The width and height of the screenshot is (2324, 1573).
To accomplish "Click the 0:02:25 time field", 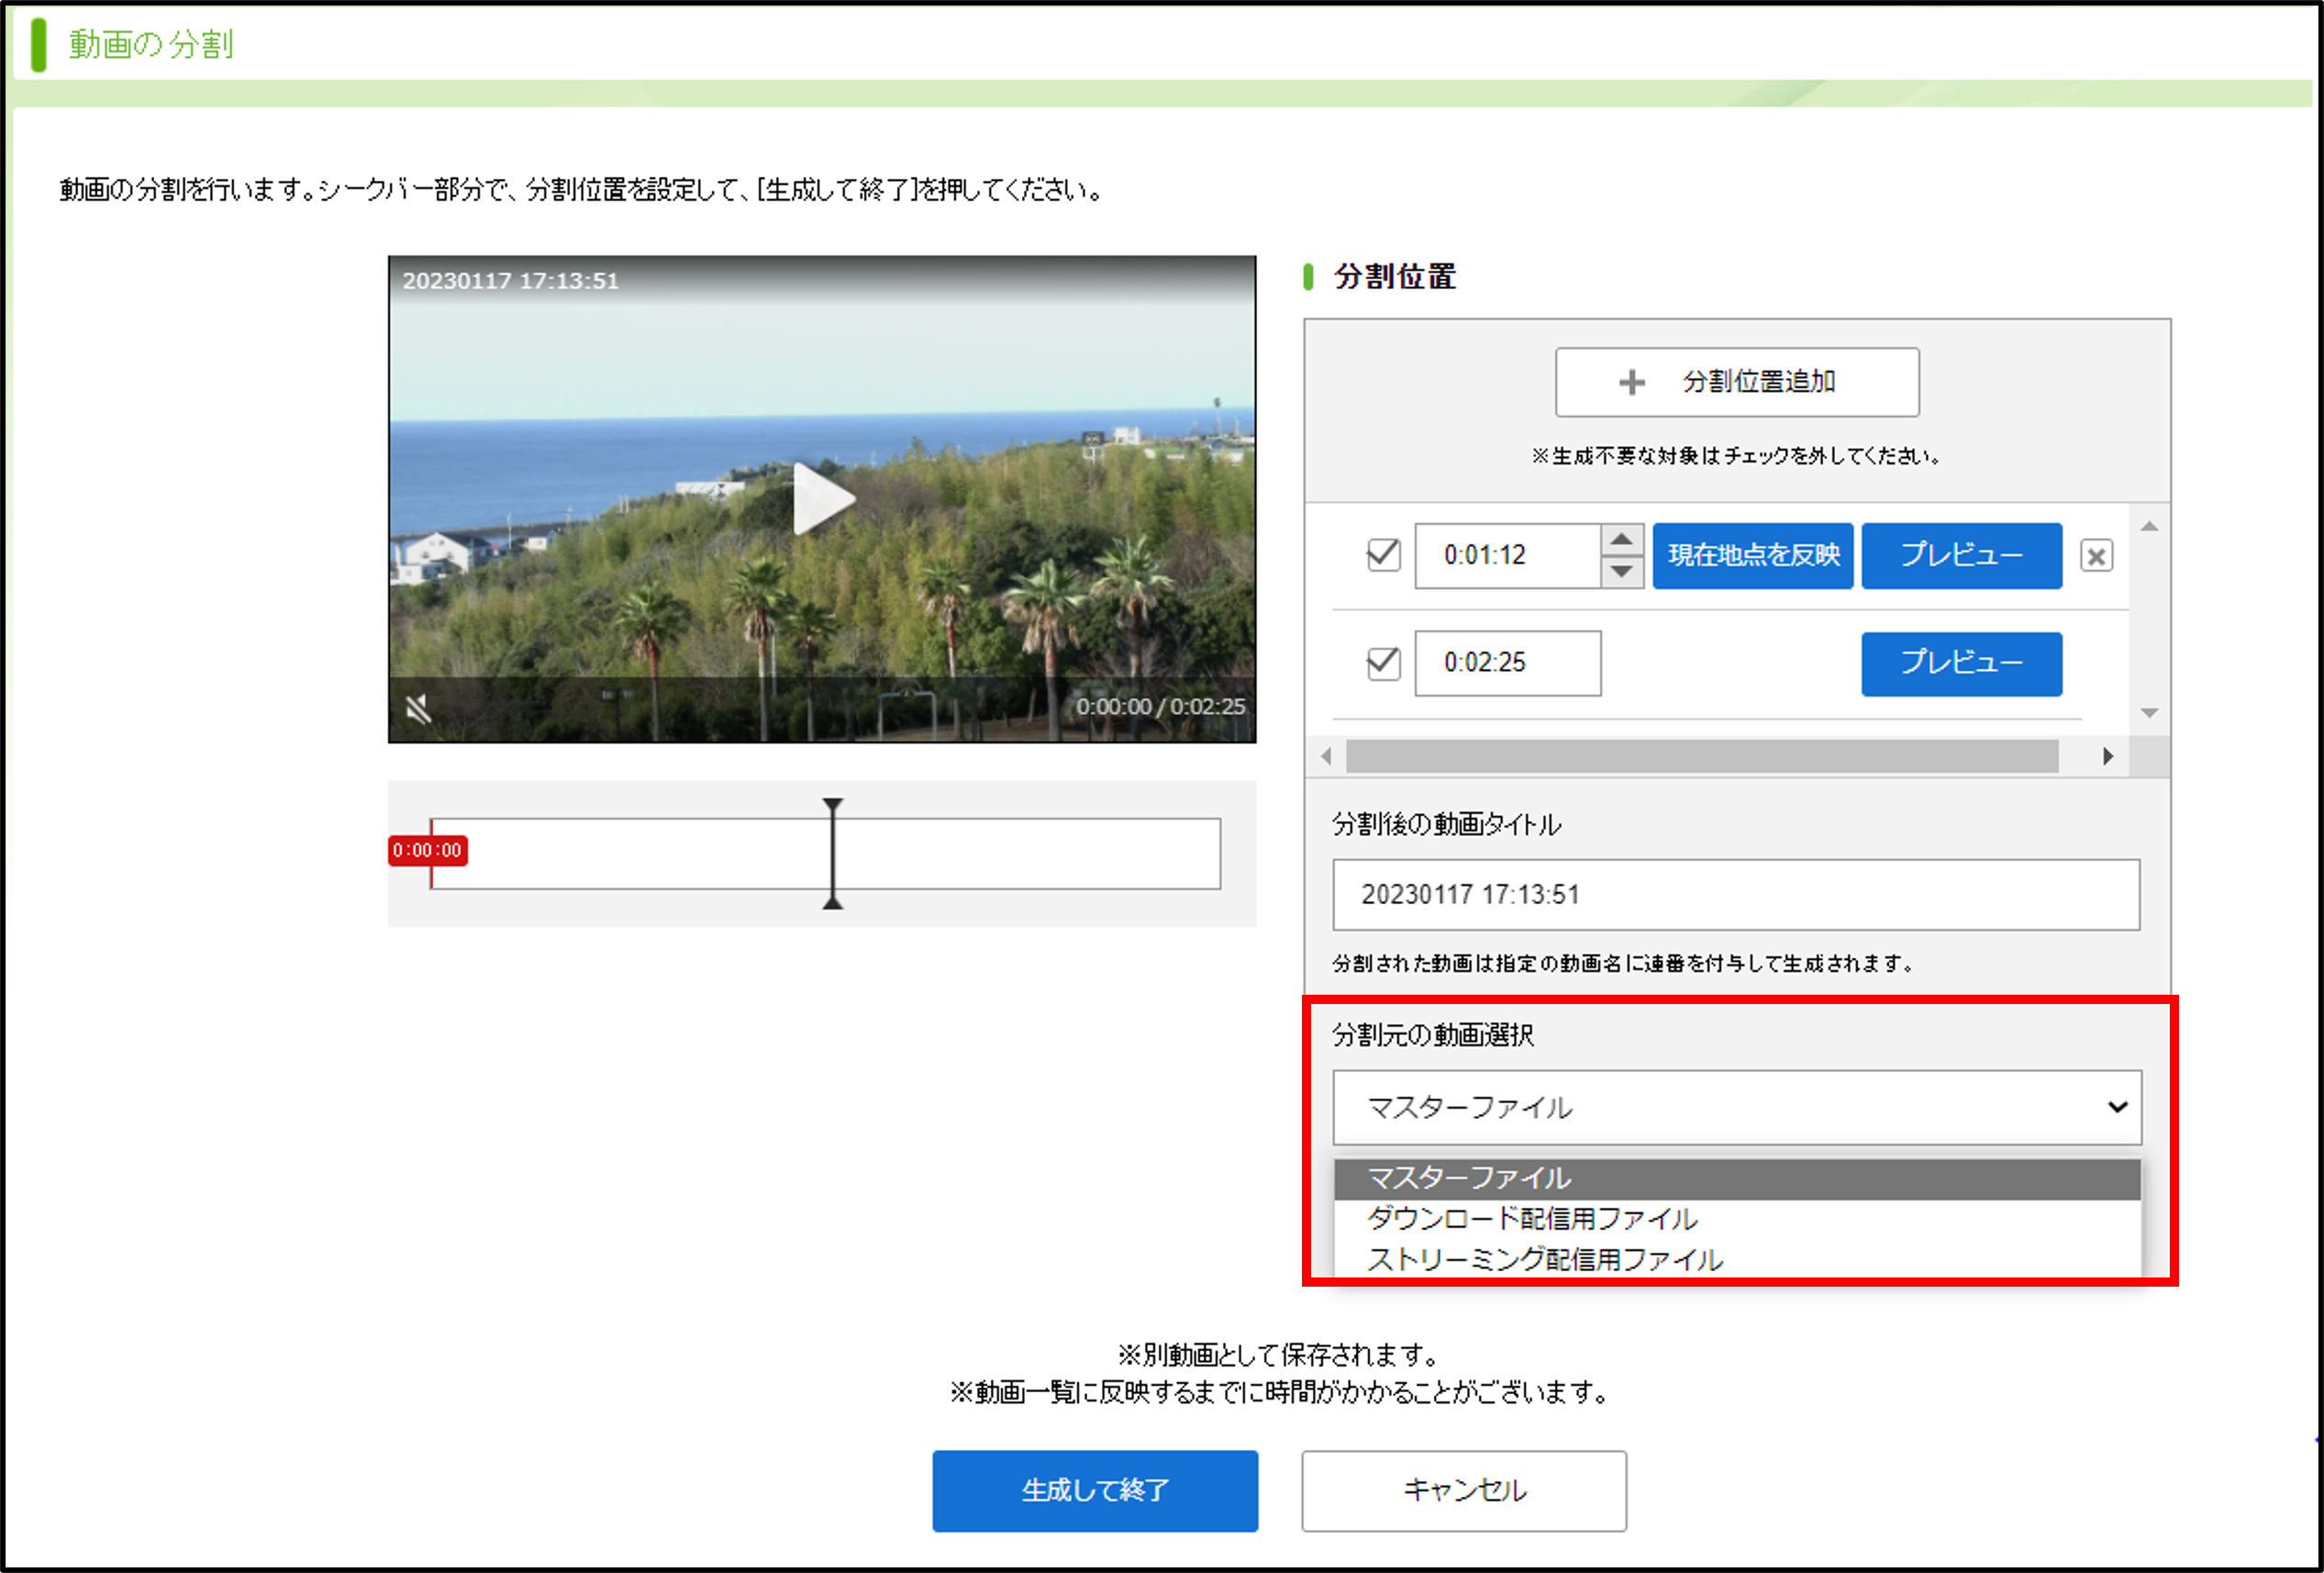I will coord(1507,663).
